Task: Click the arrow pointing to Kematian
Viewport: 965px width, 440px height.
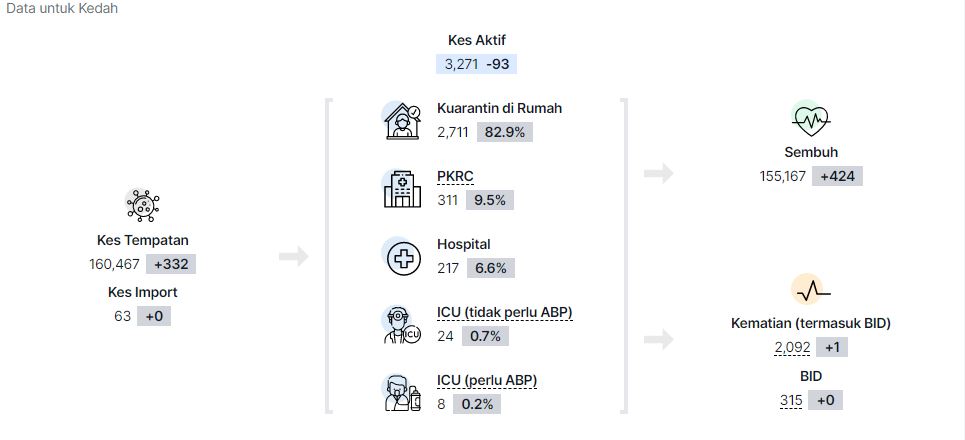Action: 659,339
